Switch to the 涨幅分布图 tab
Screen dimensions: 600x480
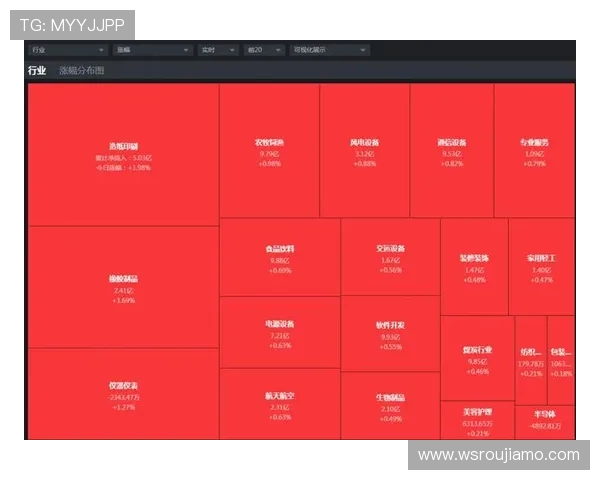pyautogui.click(x=81, y=71)
